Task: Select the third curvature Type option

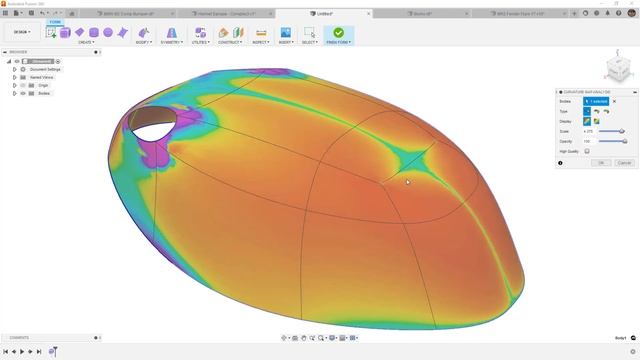Action: point(607,111)
